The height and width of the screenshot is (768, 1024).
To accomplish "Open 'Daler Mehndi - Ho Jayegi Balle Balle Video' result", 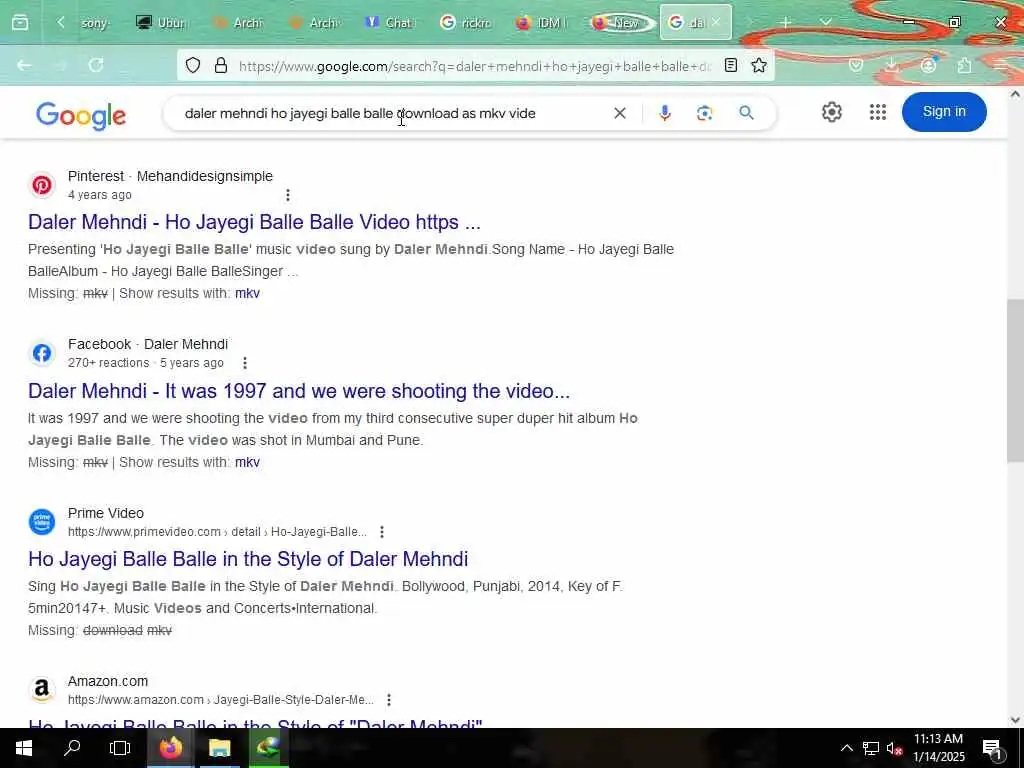I will tap(254, 222).
